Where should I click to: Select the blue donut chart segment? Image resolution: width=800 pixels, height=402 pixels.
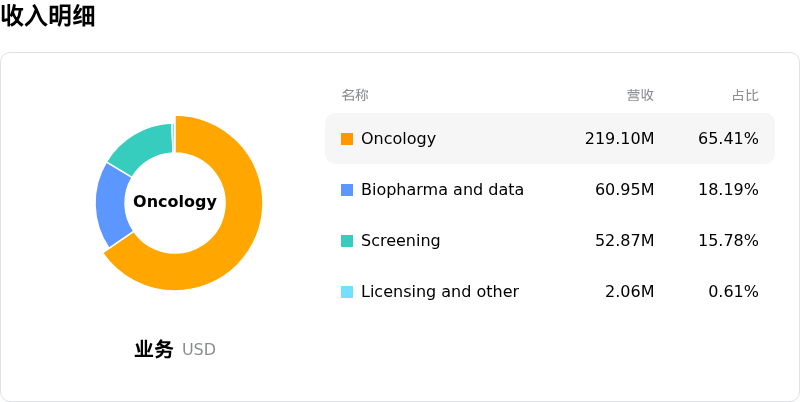coord(111,204)
